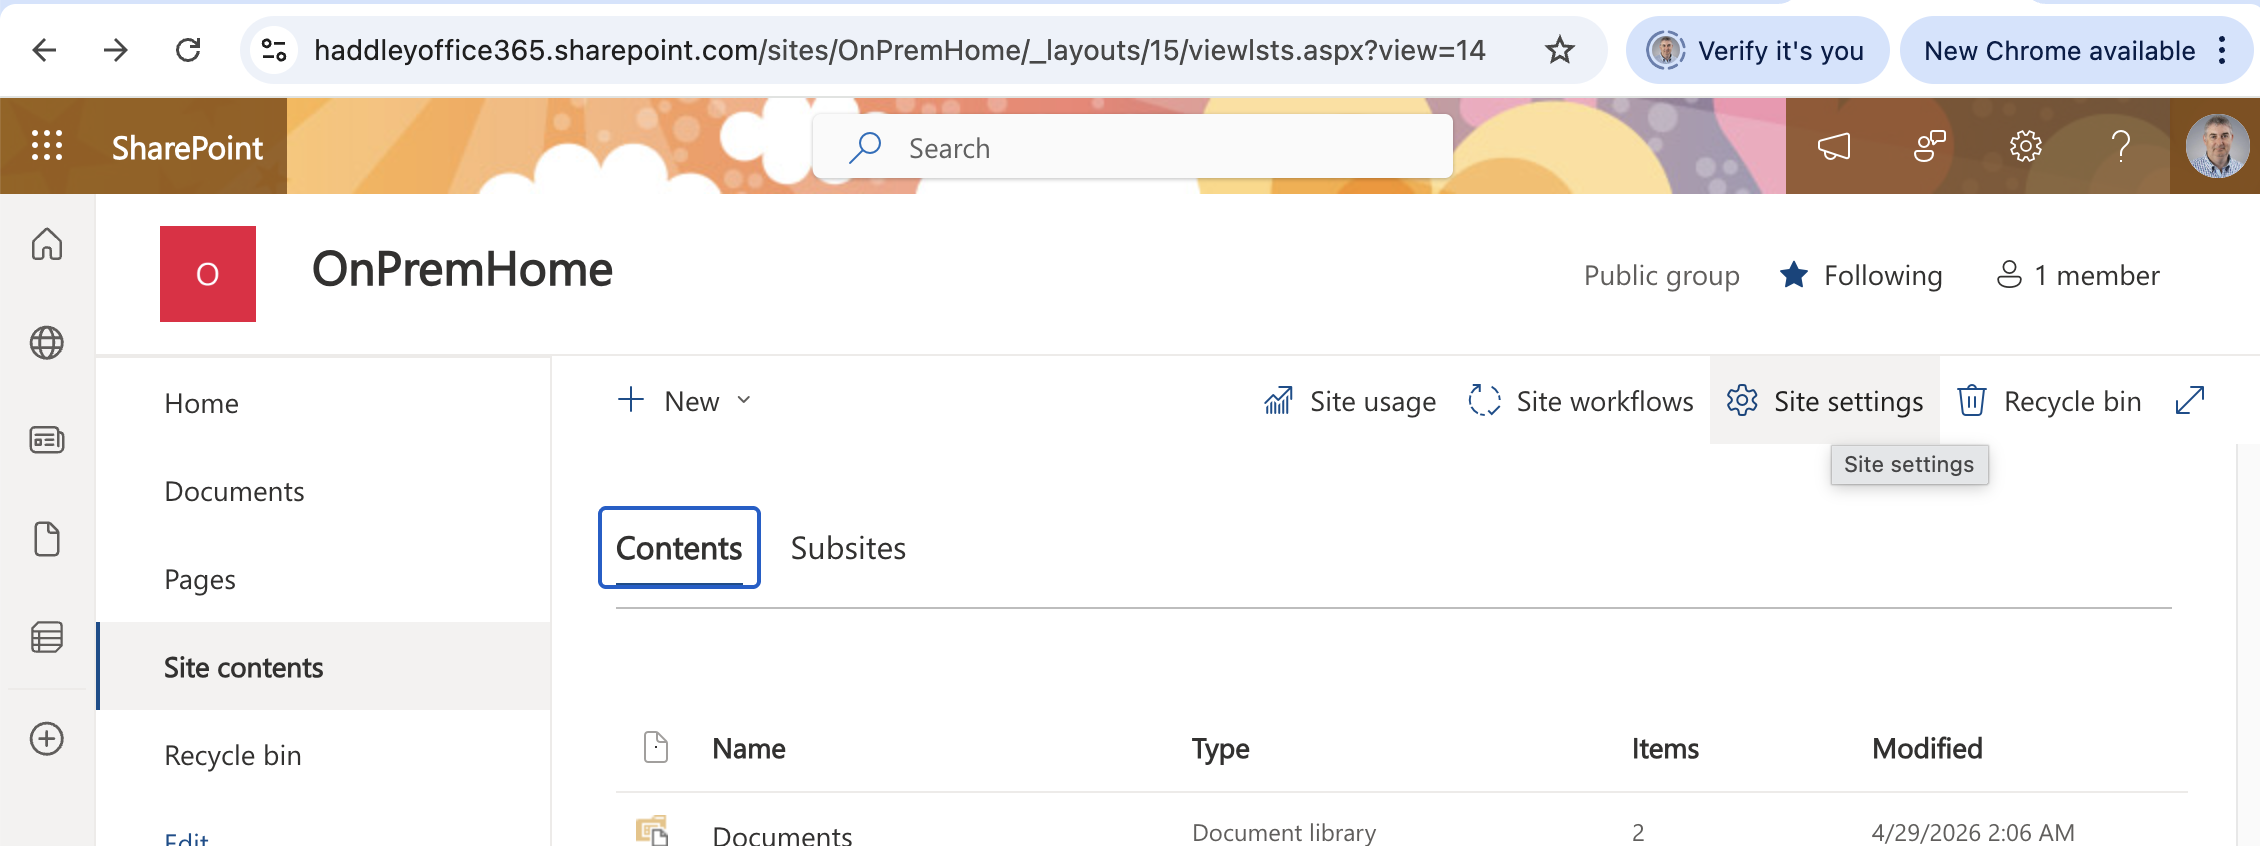The height and width of the screenshot is (846, 2260).
Task: Click the OnPremHome site title
Action: click(462, 269)
